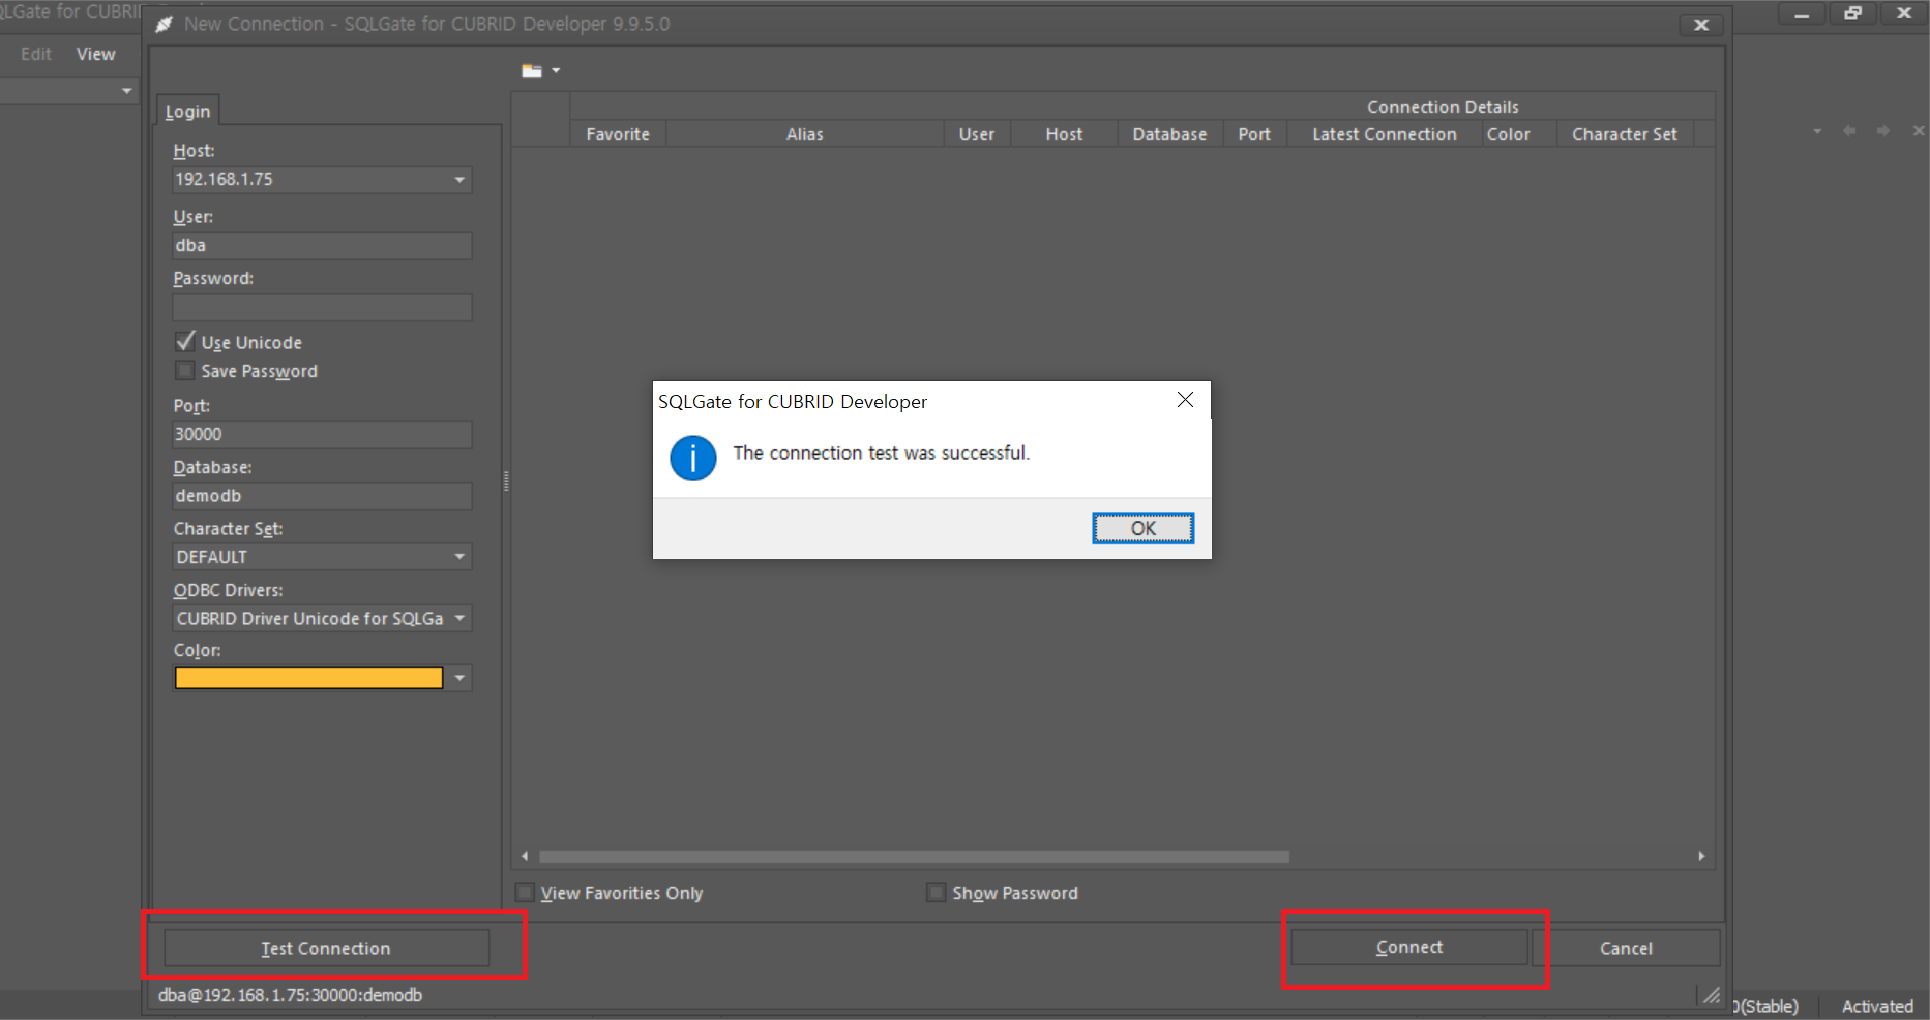This screenshot has height=1020, width=1930.
Task: Click the blue information icon in dialog
Action: 693,458
